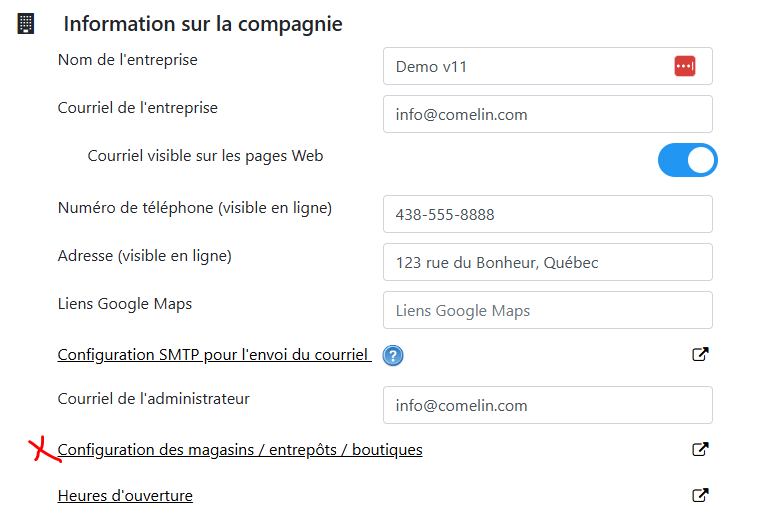Open SMTP configuration external link icon
Viewport: 773px width, 525px height.
click(x=700, y=354)
